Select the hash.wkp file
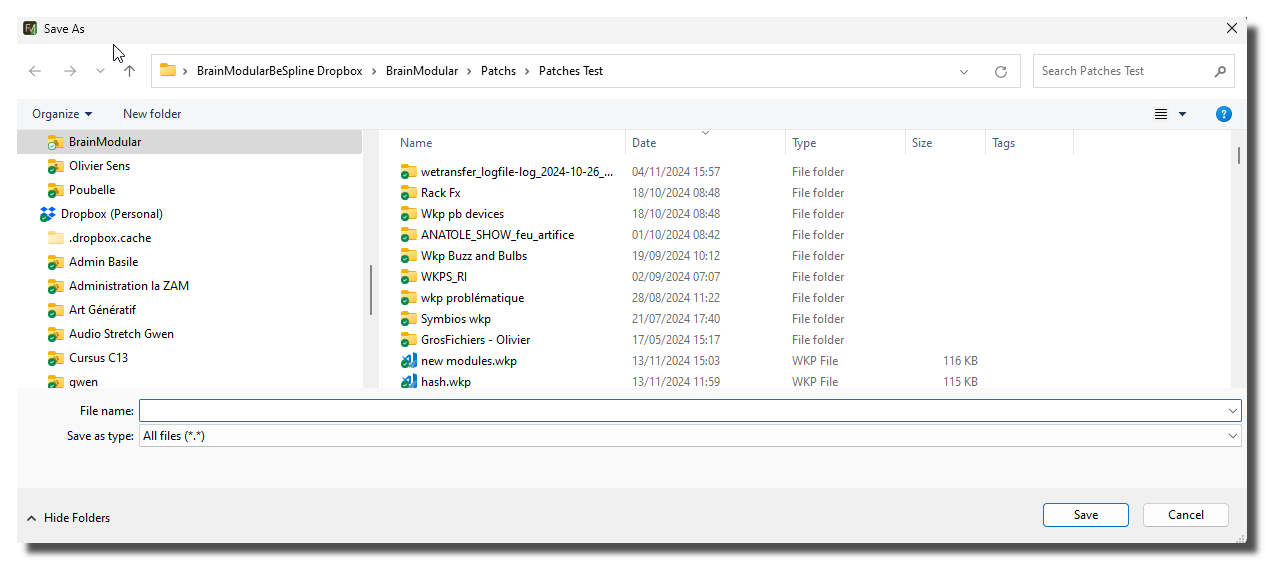Image resolution: width=1265 pixels, height=561 pixels. pos(445,382)
